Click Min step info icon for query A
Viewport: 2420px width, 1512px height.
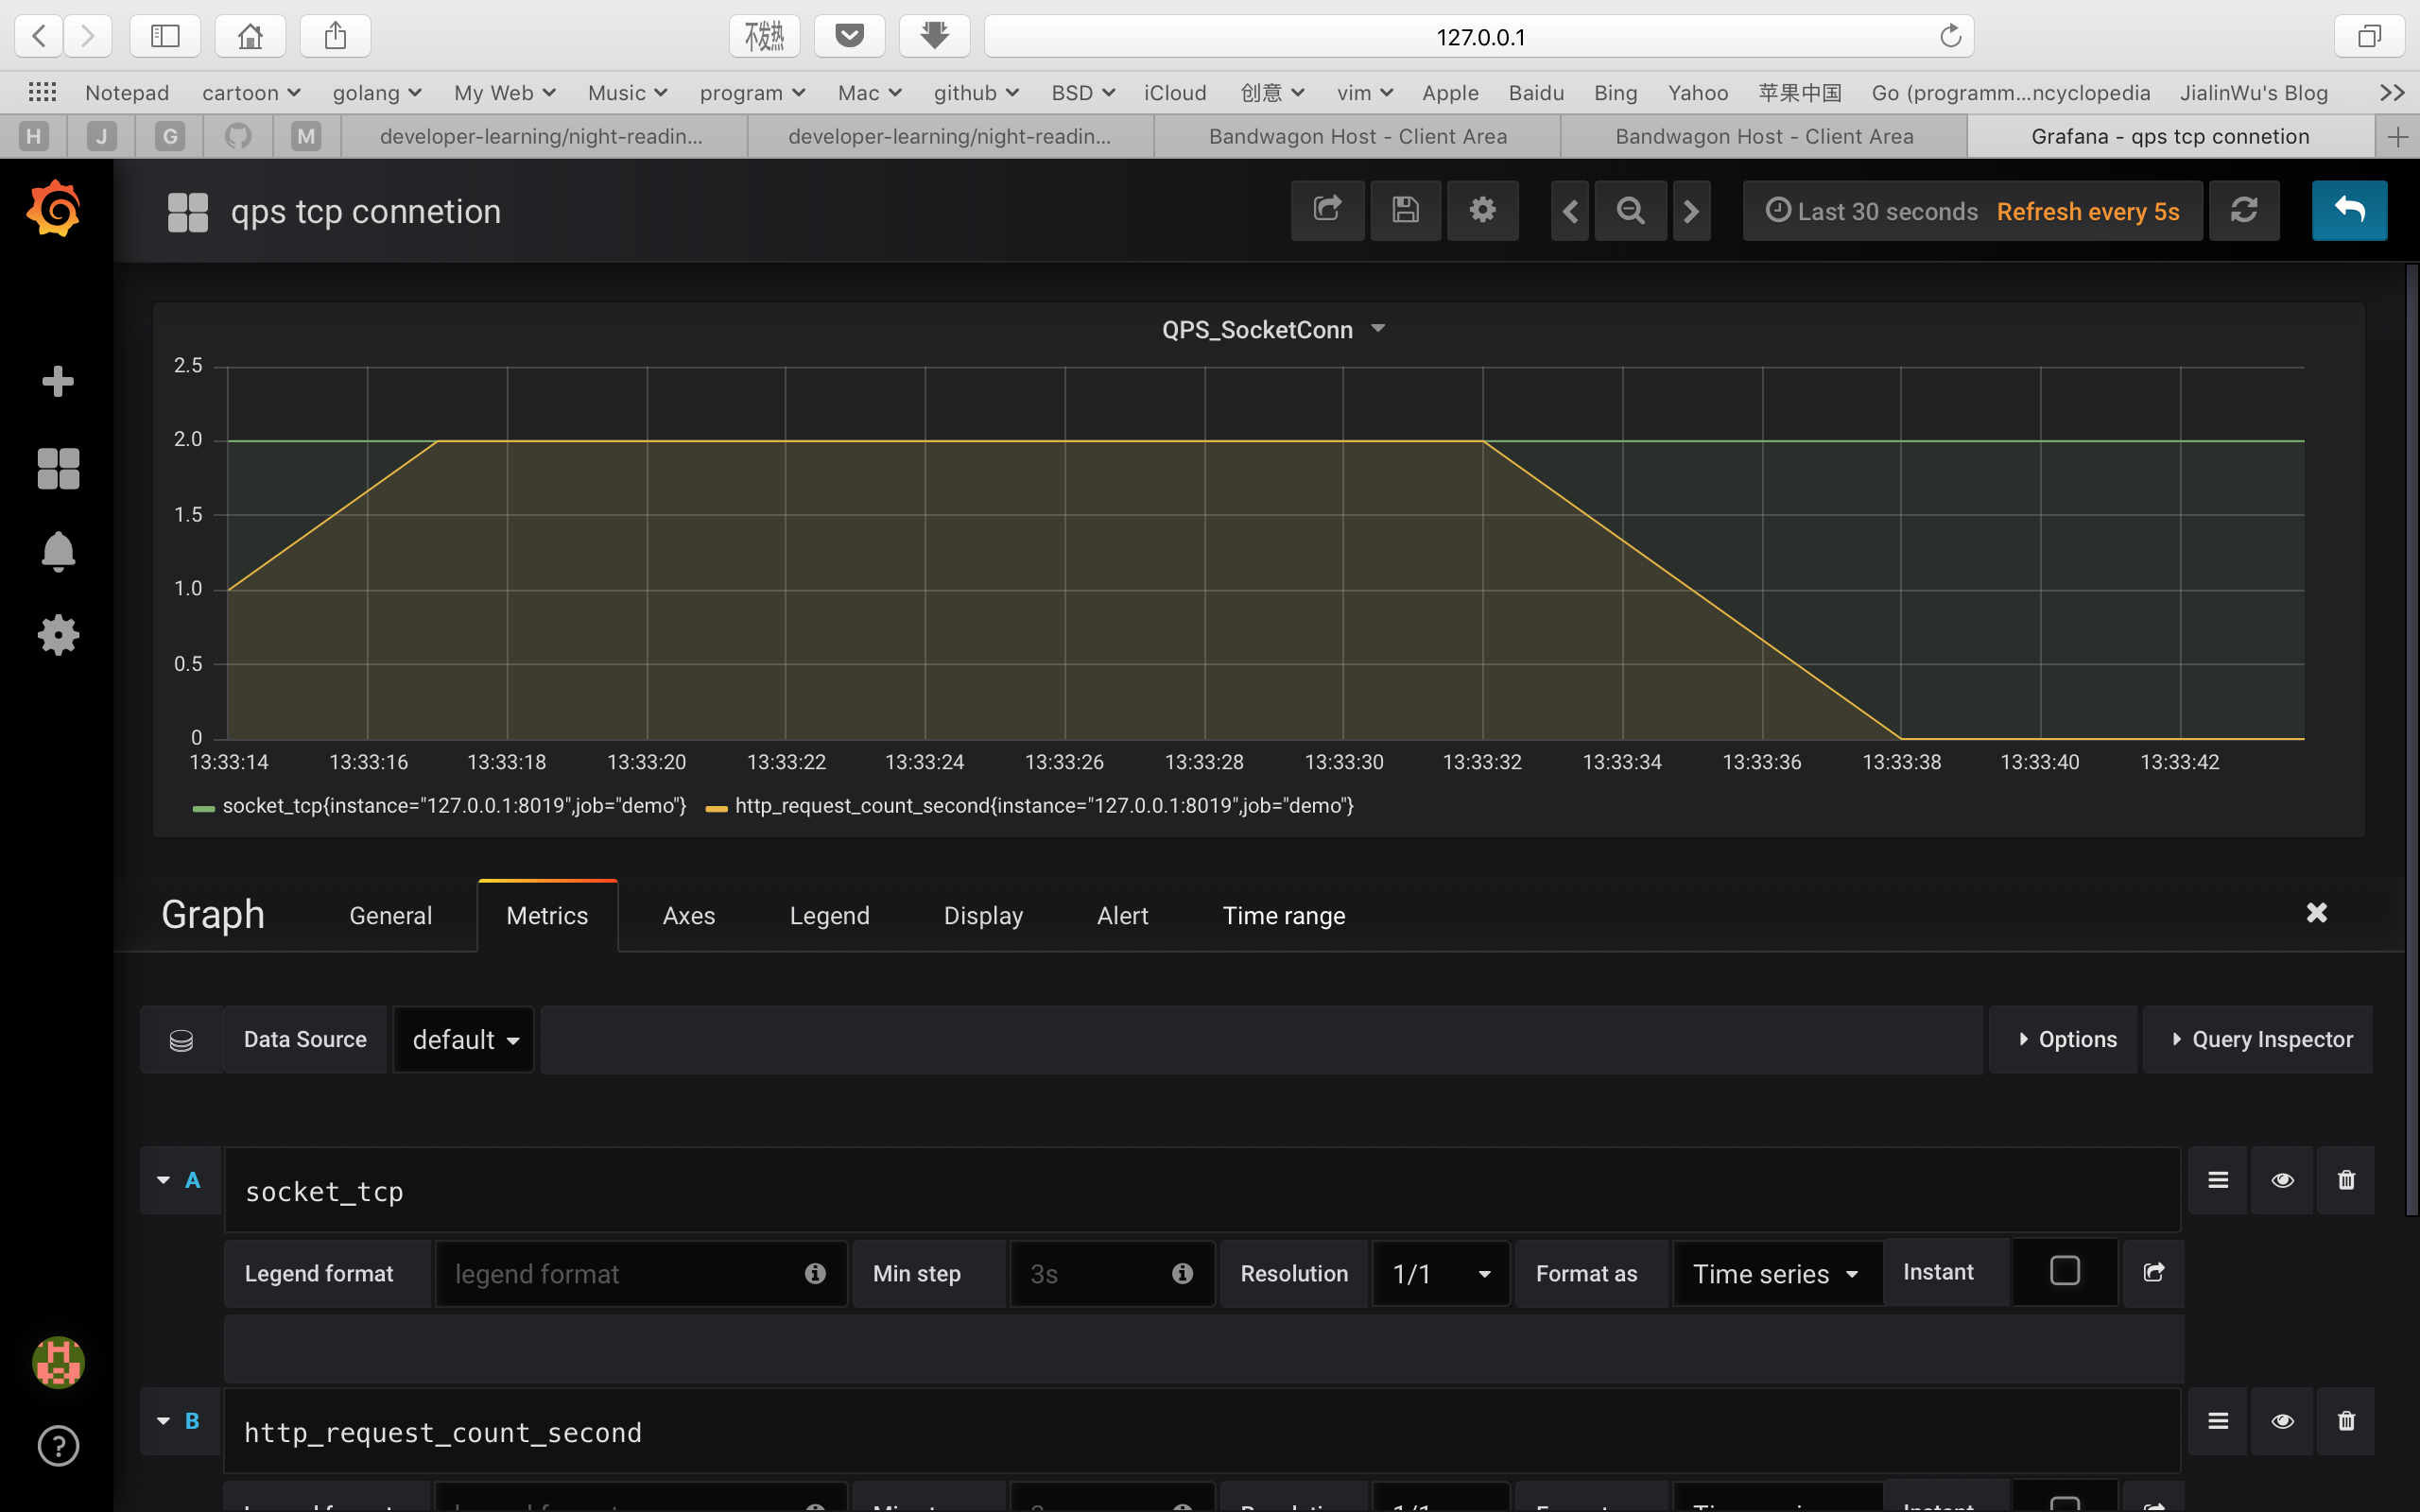[x=1182, y=1273]
